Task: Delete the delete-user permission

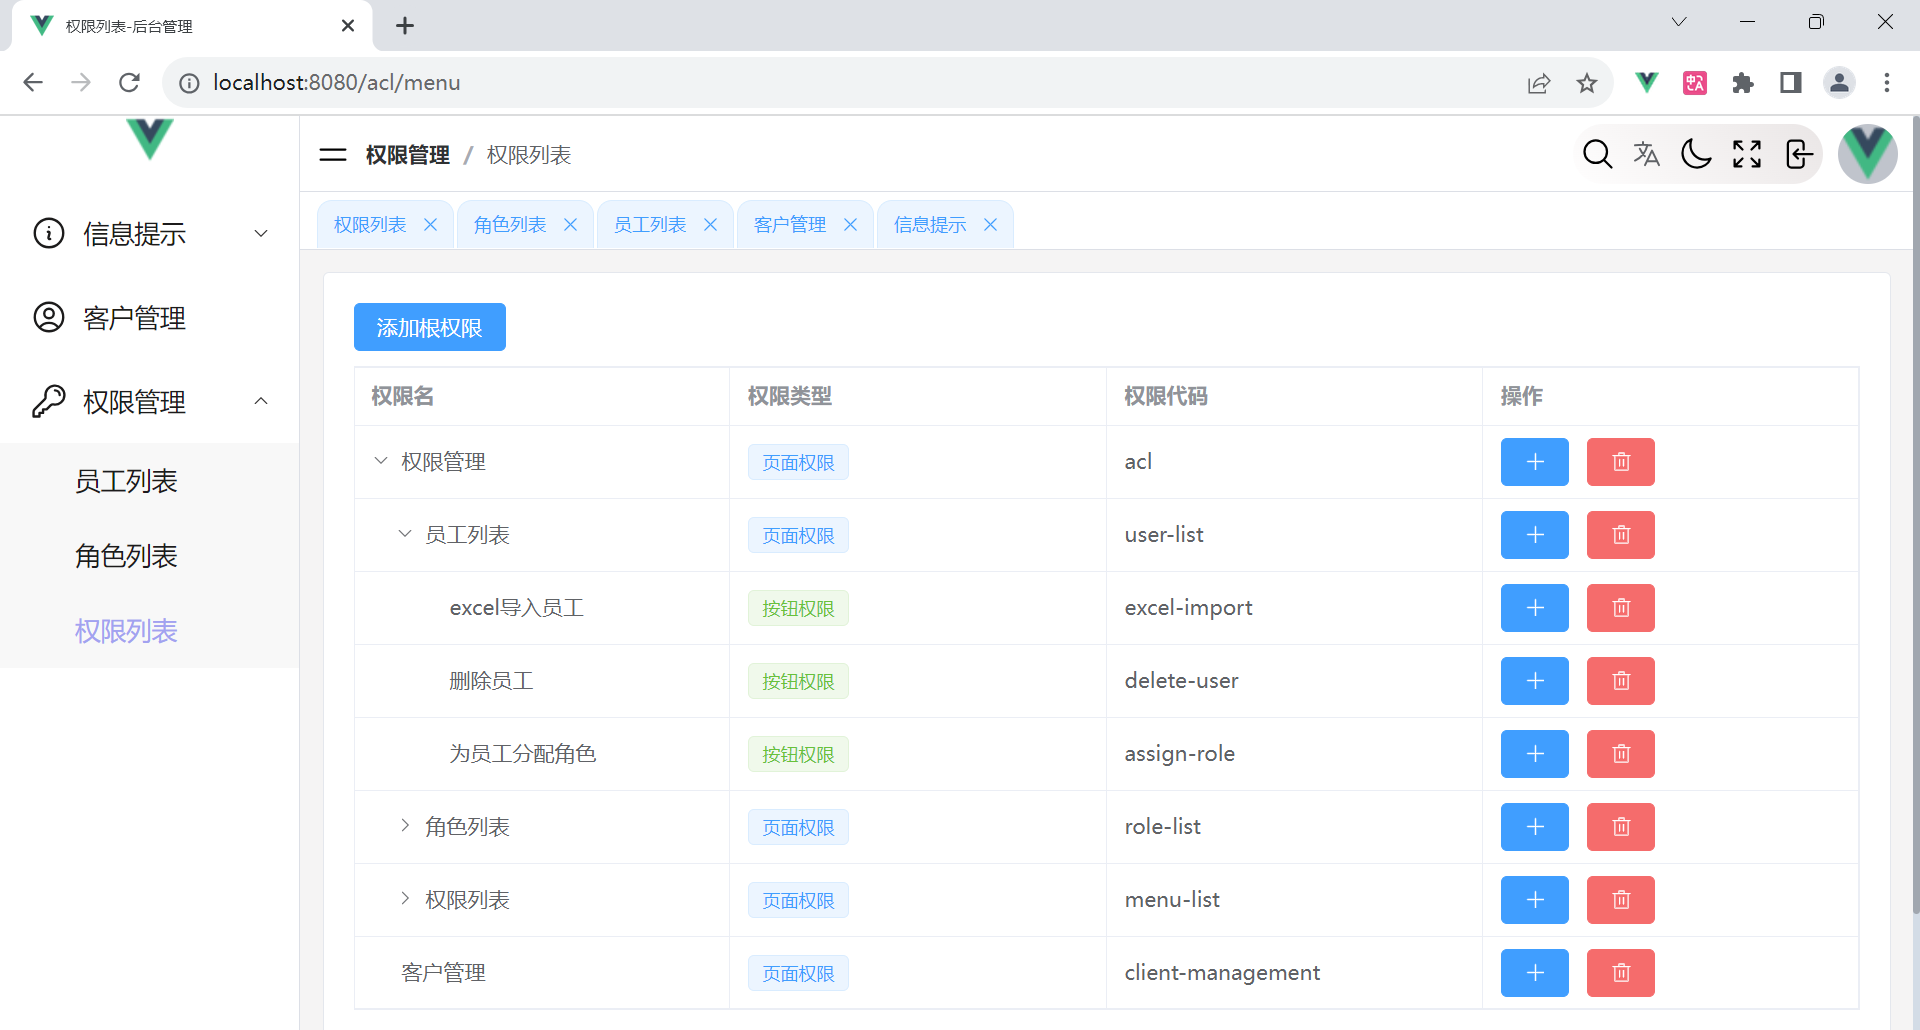Action: click(x=1621, y=681)
